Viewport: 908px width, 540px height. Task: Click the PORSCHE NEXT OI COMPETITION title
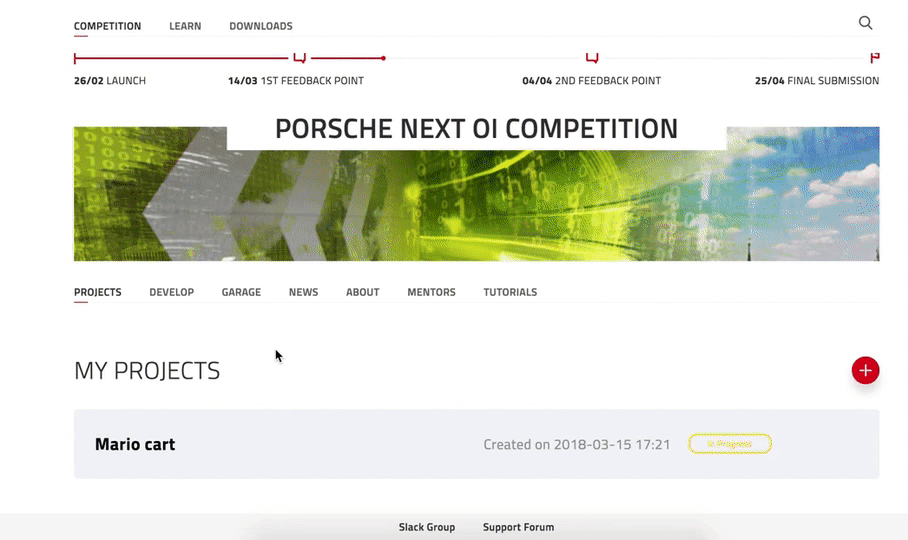[x=476, y=128]
